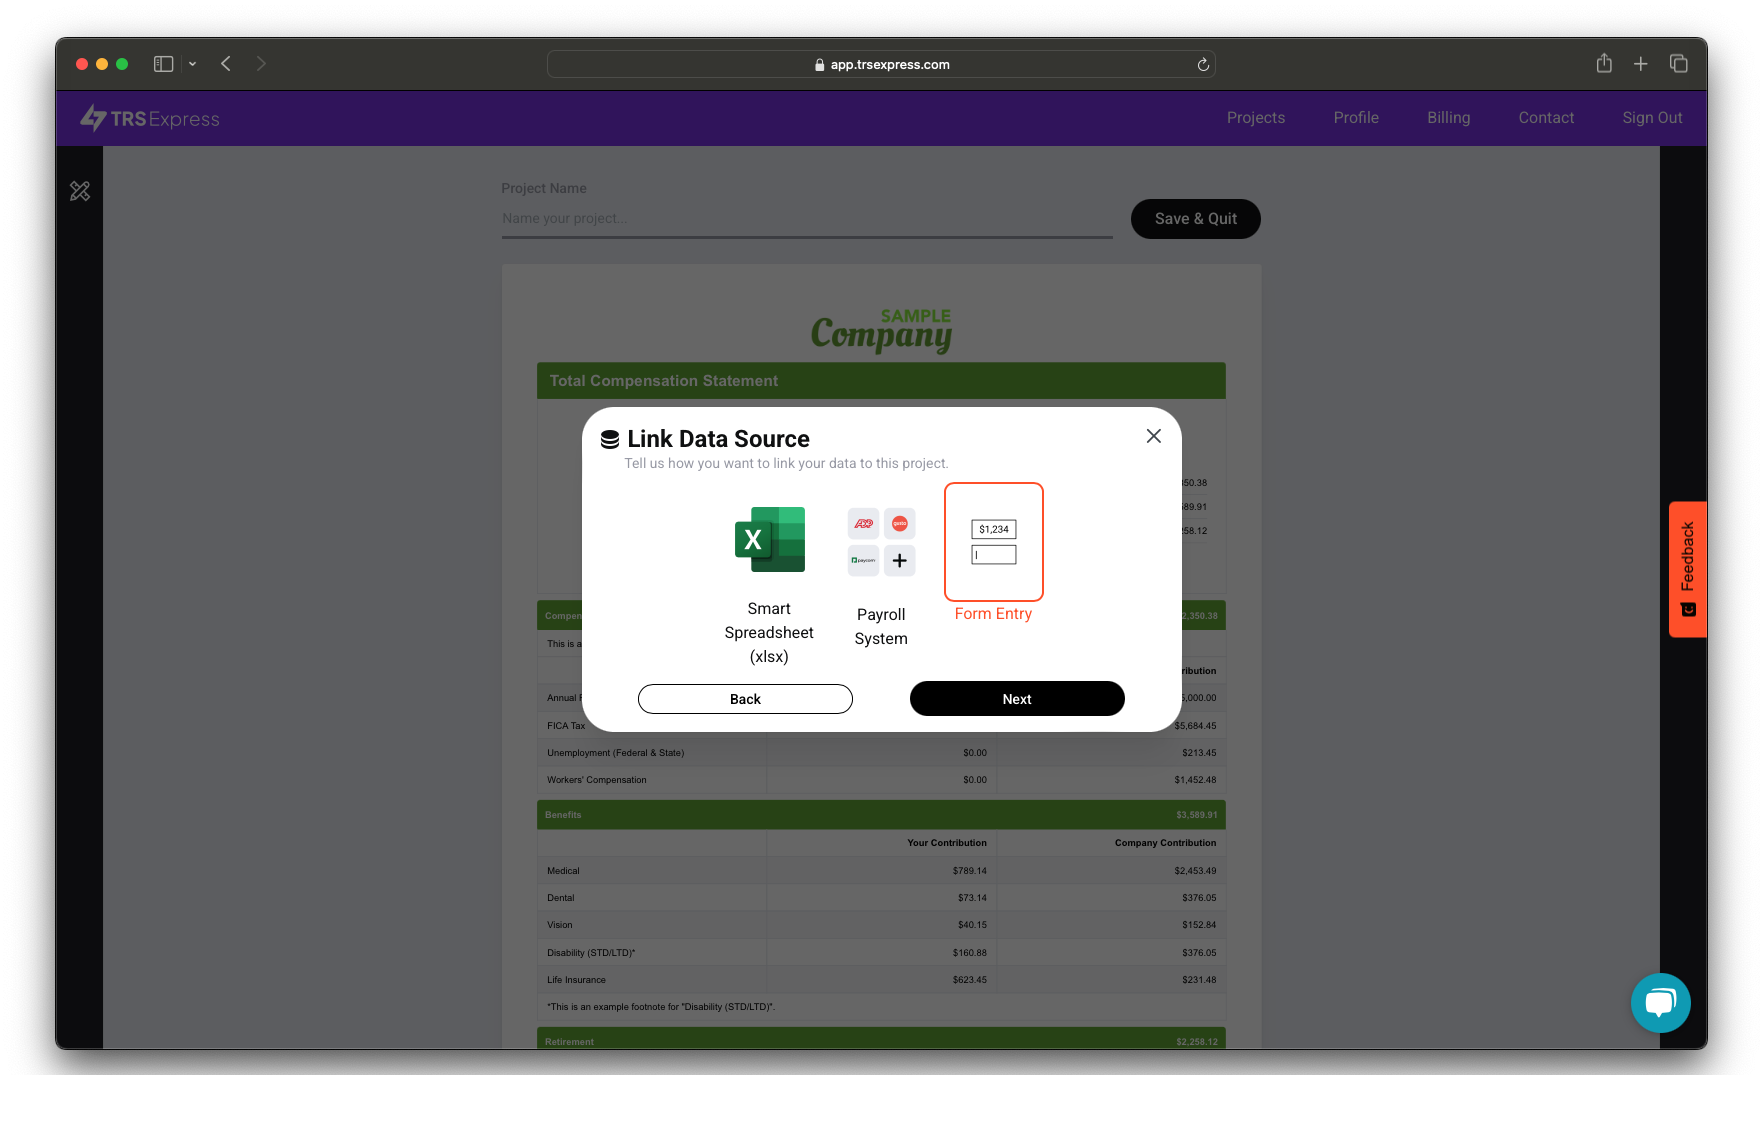Click the Unemployment (Federal & State) row

[x=881, y=753]
